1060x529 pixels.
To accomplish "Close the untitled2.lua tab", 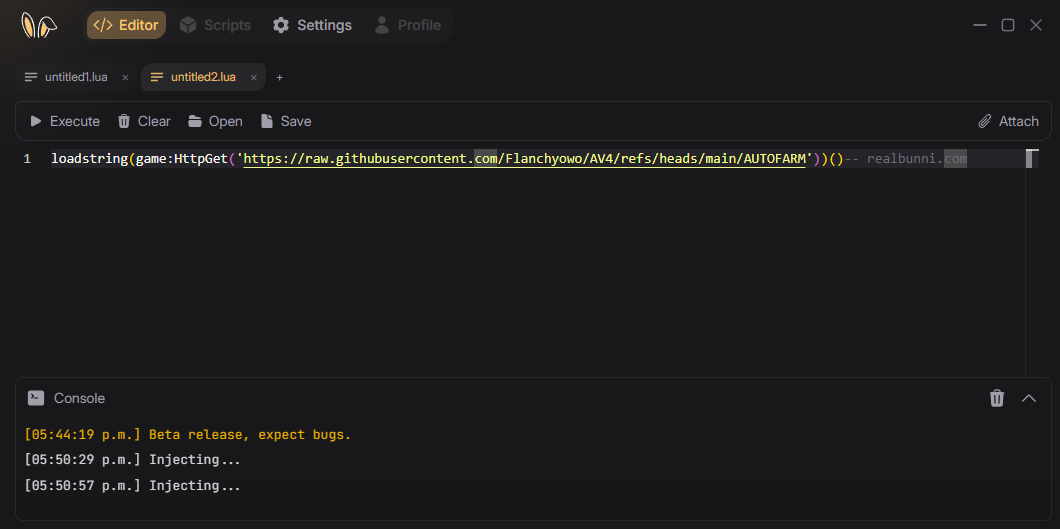I will [x=254, y=77].
